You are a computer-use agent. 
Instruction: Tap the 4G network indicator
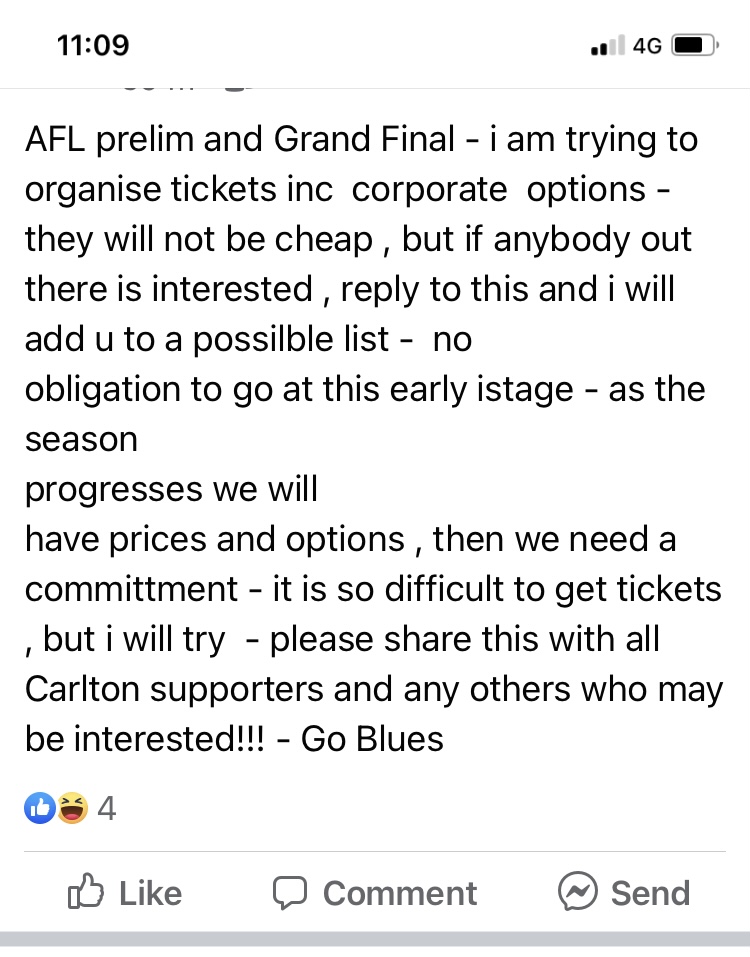(648, 46)
